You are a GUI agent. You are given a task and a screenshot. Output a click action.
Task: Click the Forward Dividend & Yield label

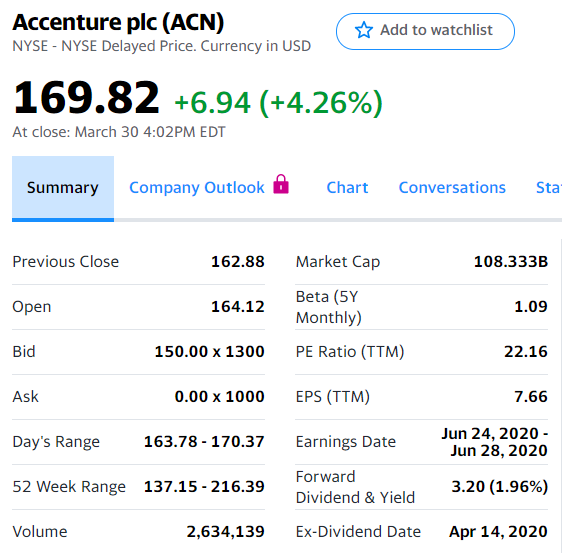(355, 487)
